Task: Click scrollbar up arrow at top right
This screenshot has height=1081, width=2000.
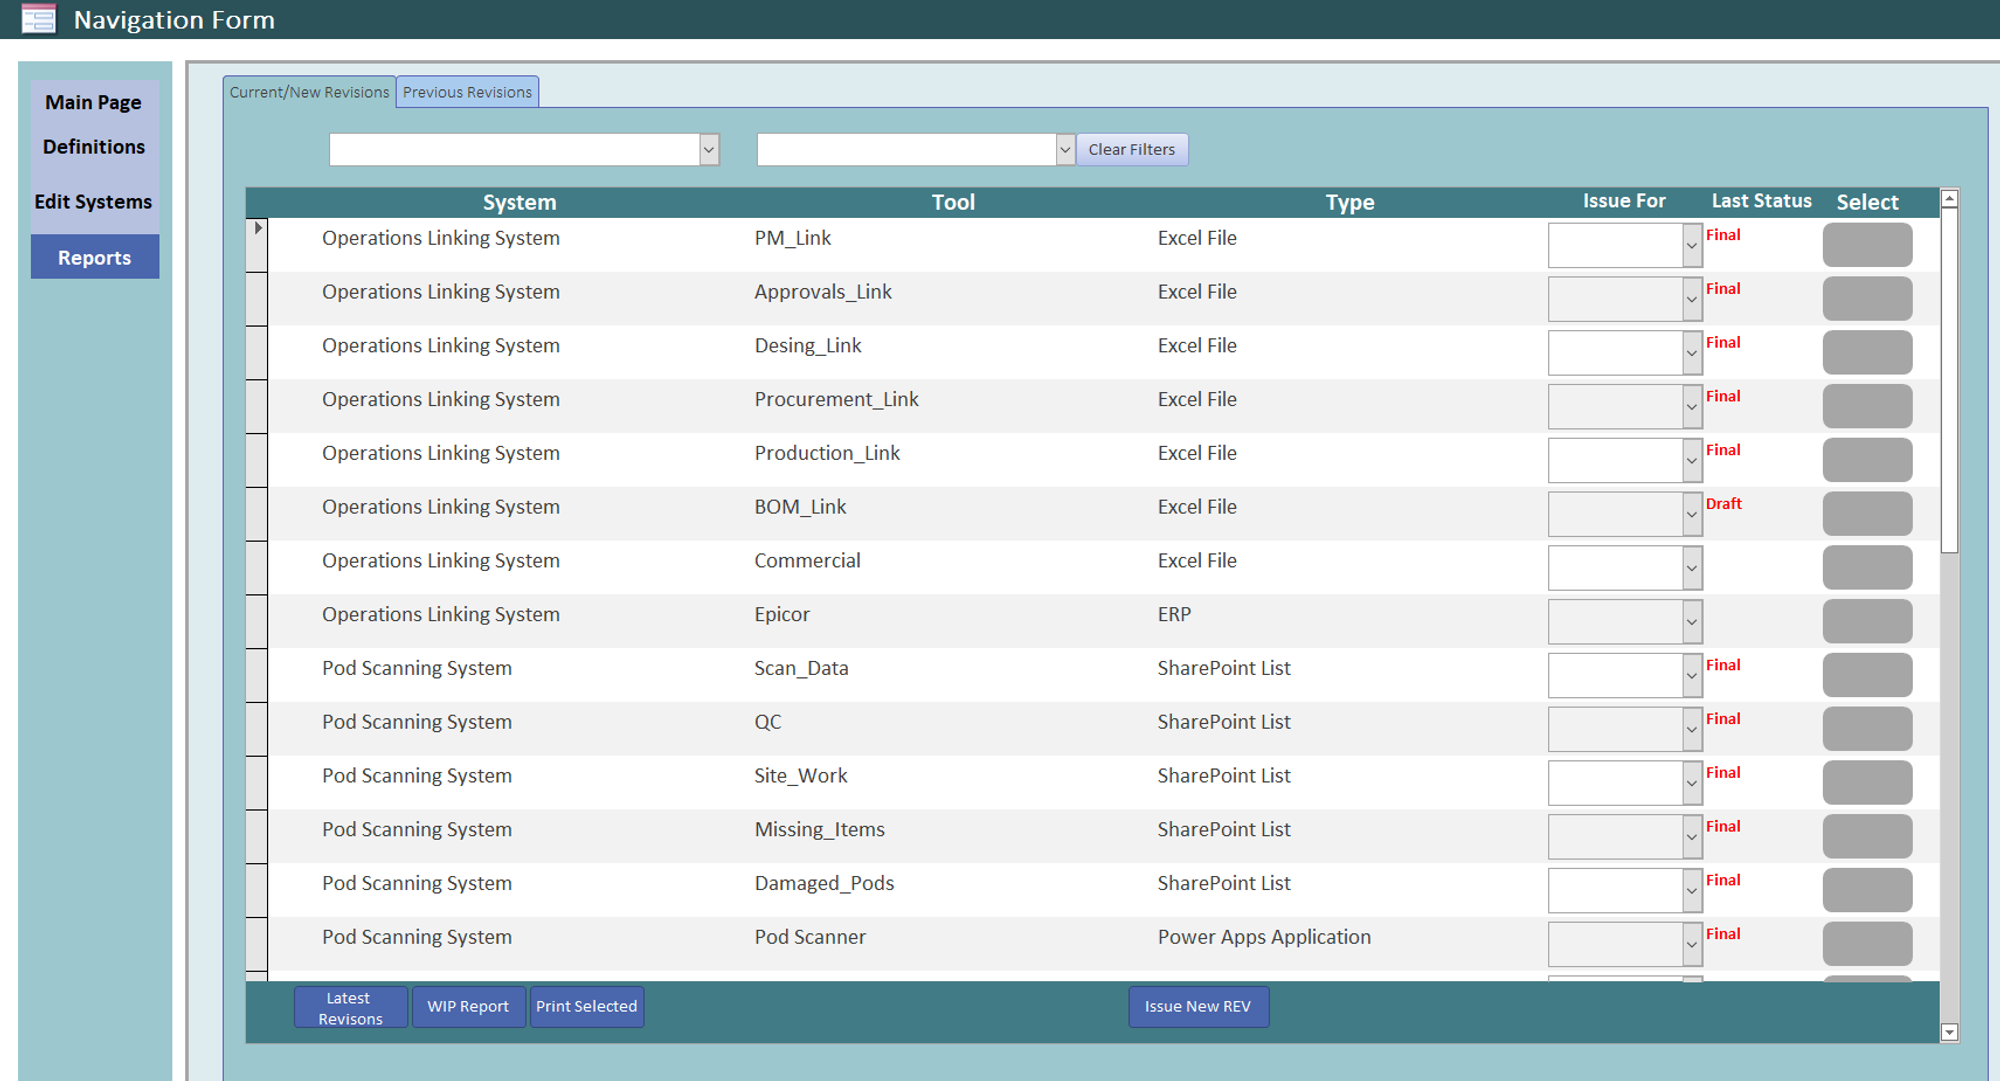Action: [x=1949, y=199]
